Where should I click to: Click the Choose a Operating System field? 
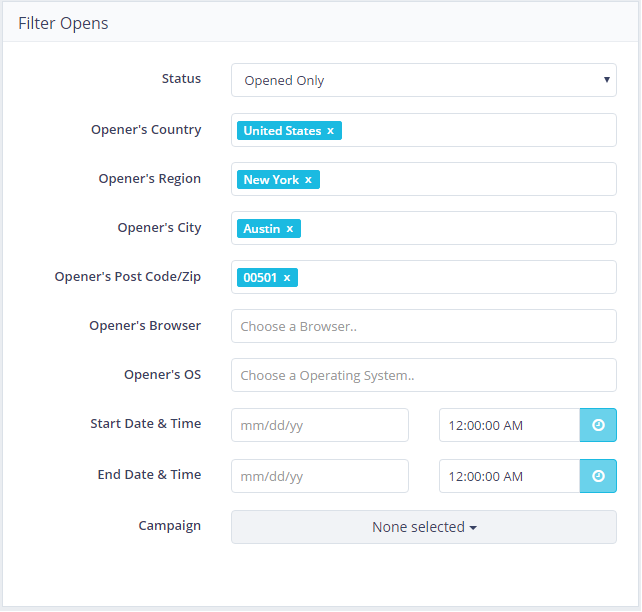pyautogui.click(x=423, y=375)
